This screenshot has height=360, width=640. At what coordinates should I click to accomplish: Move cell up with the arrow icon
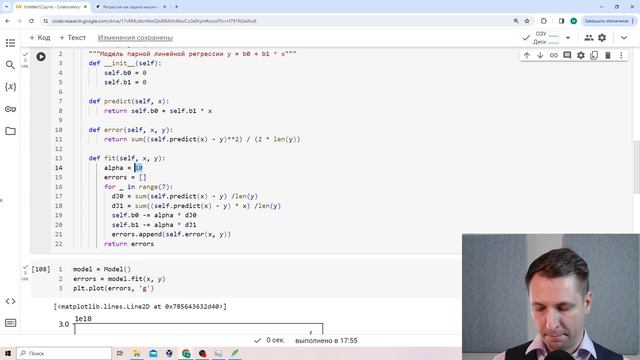(527, 55)
